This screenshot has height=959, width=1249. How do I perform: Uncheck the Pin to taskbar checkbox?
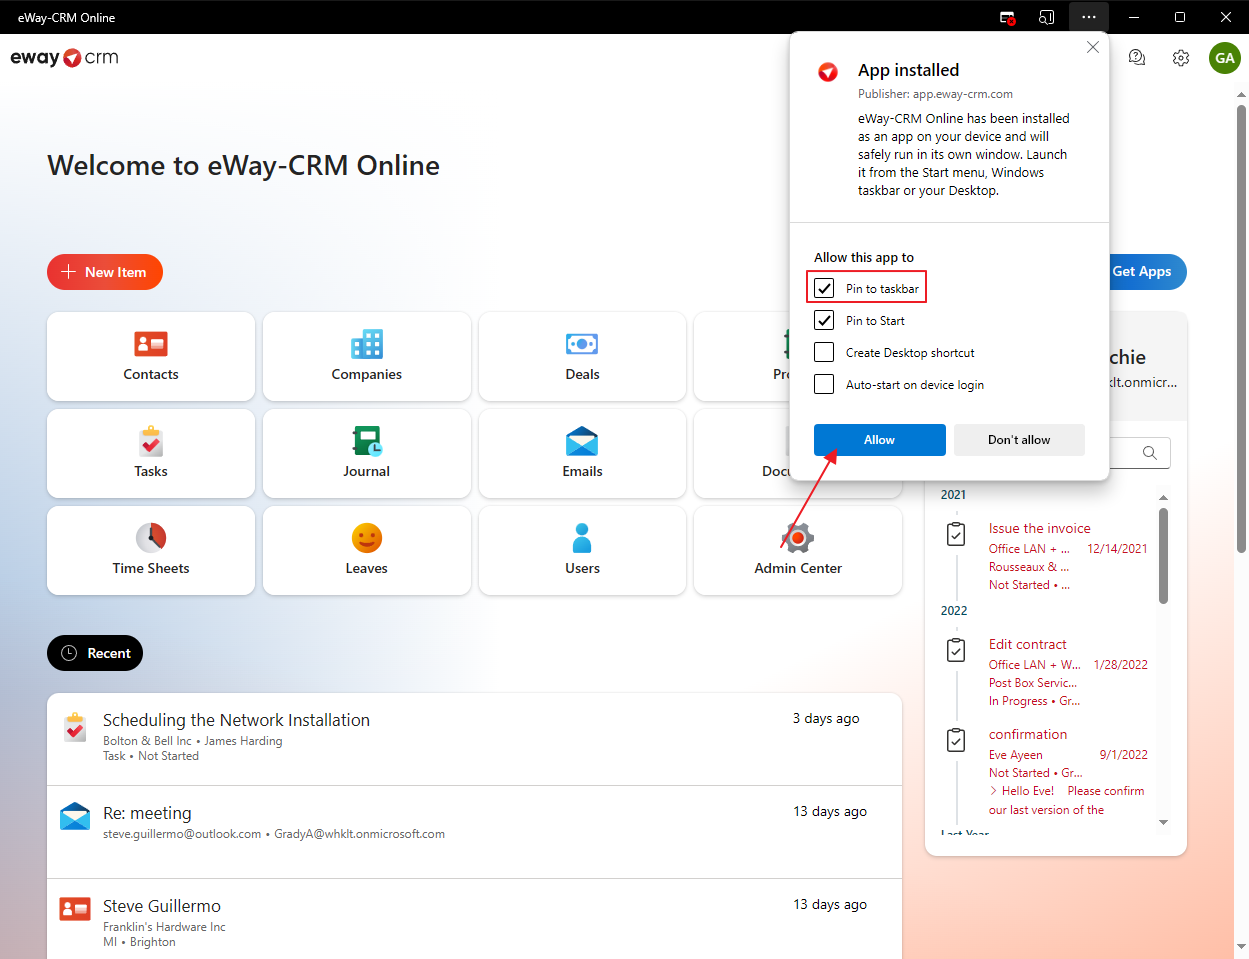824,288
